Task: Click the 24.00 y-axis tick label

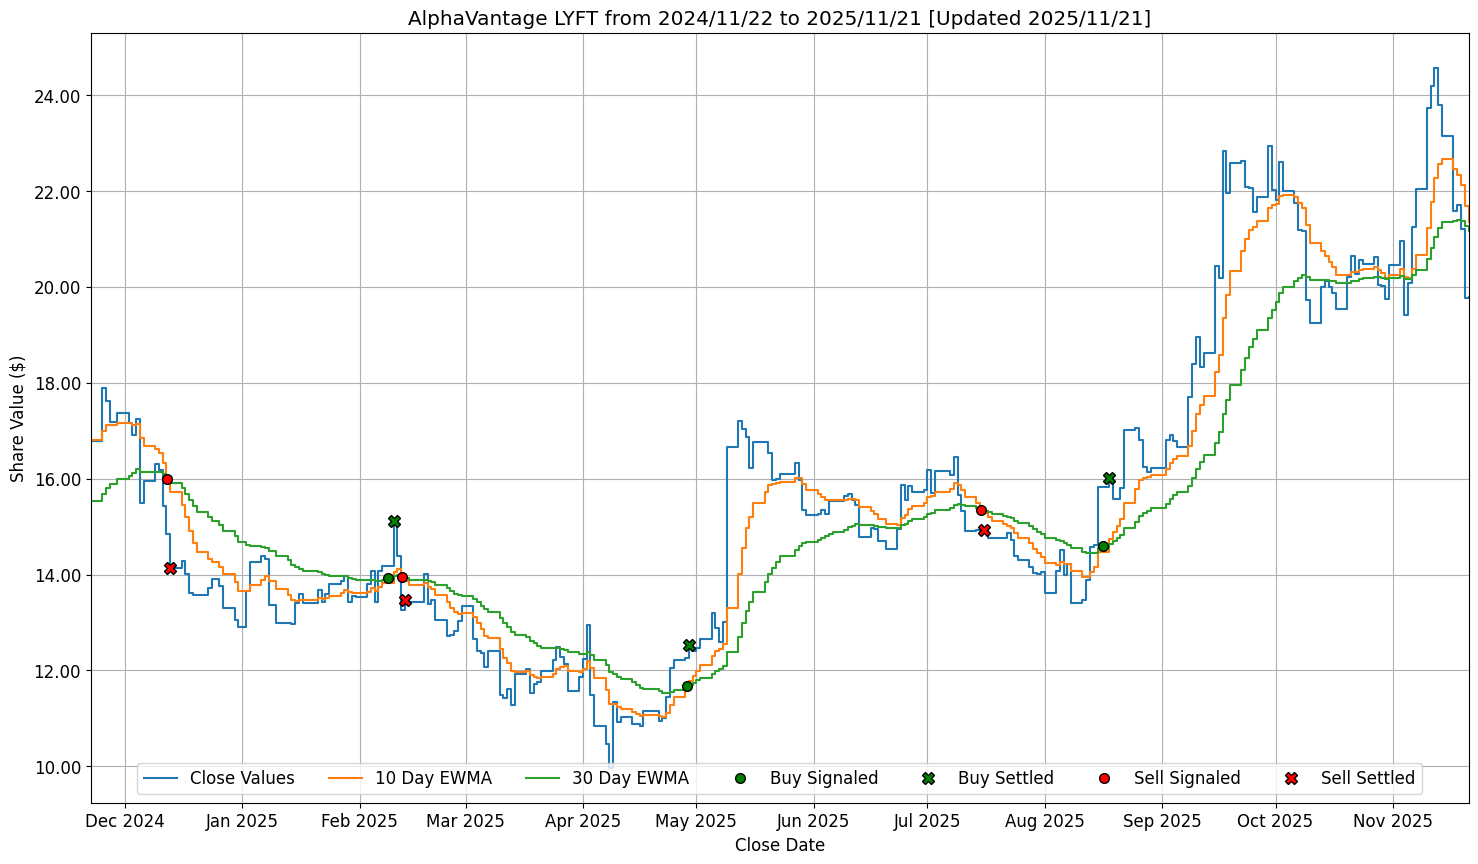Action: click(x=57, y=96)
